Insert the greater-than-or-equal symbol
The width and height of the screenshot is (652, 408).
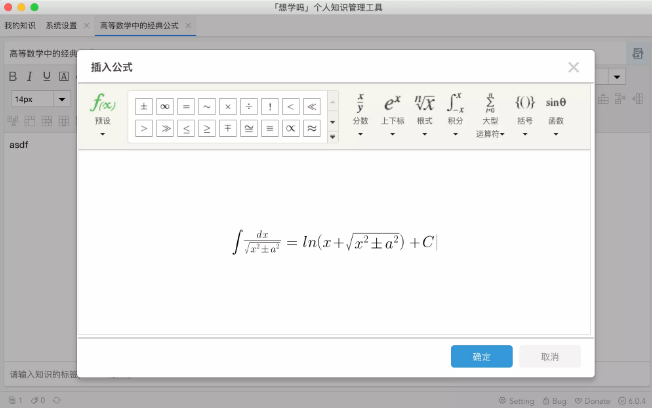point(207,129)
